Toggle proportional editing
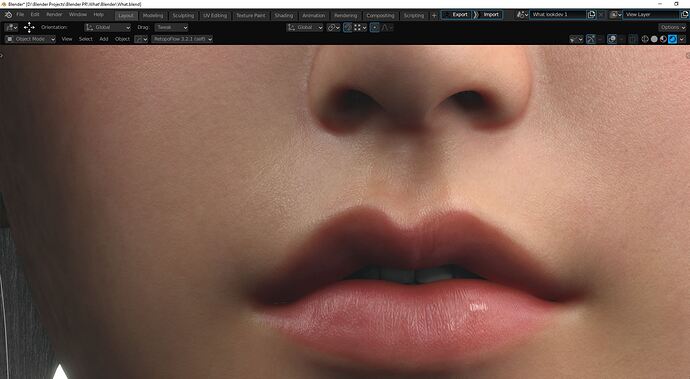 [374, 27]
